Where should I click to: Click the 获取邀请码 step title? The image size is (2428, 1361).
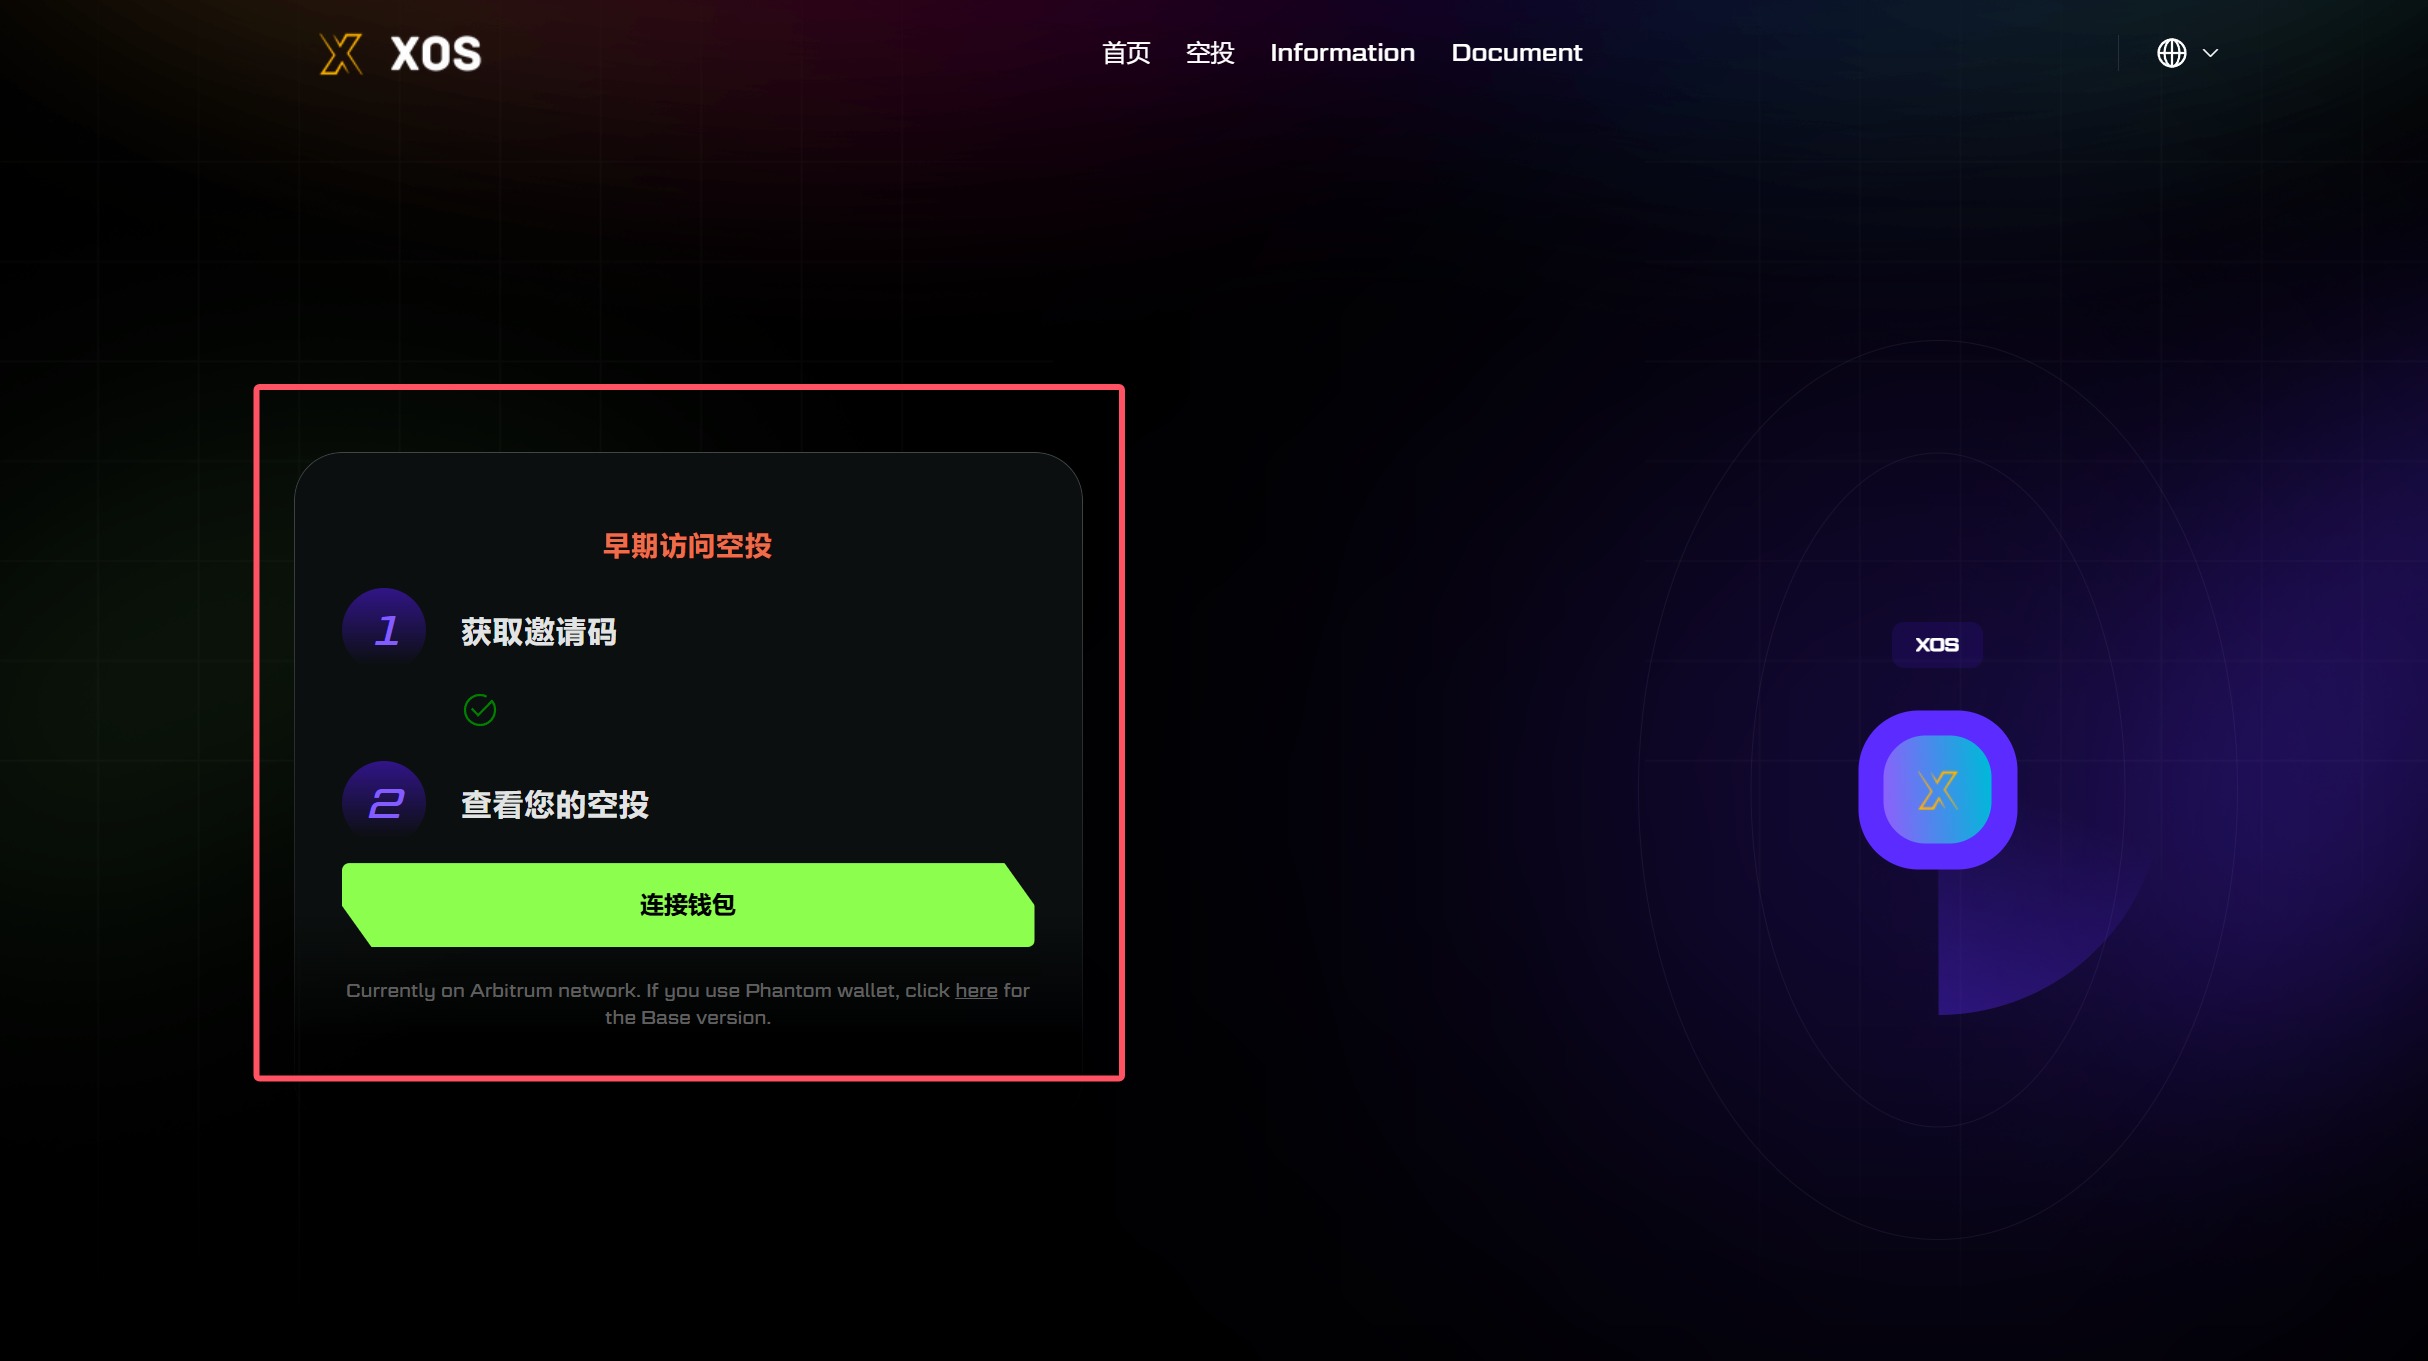(x=539, y=632)
